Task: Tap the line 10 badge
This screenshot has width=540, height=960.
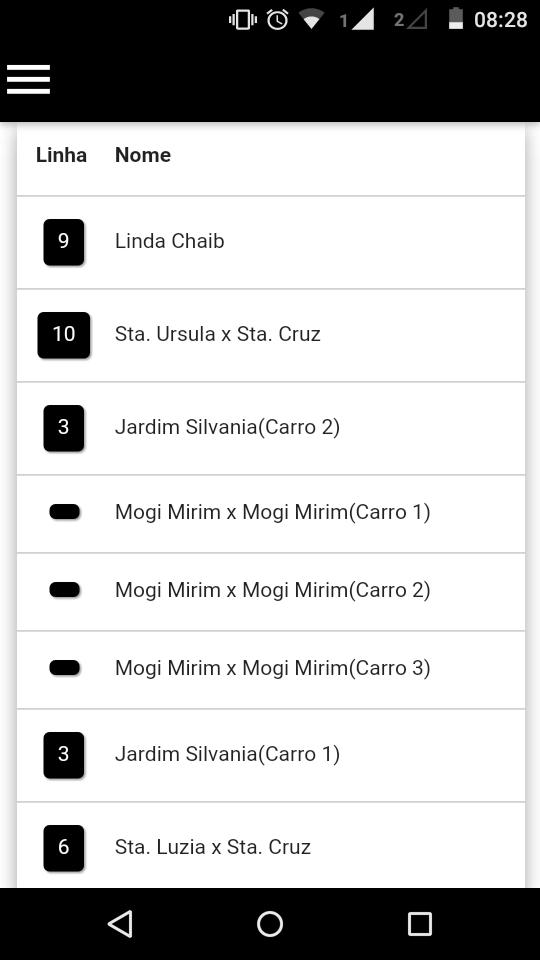Action: pos(64,335)
